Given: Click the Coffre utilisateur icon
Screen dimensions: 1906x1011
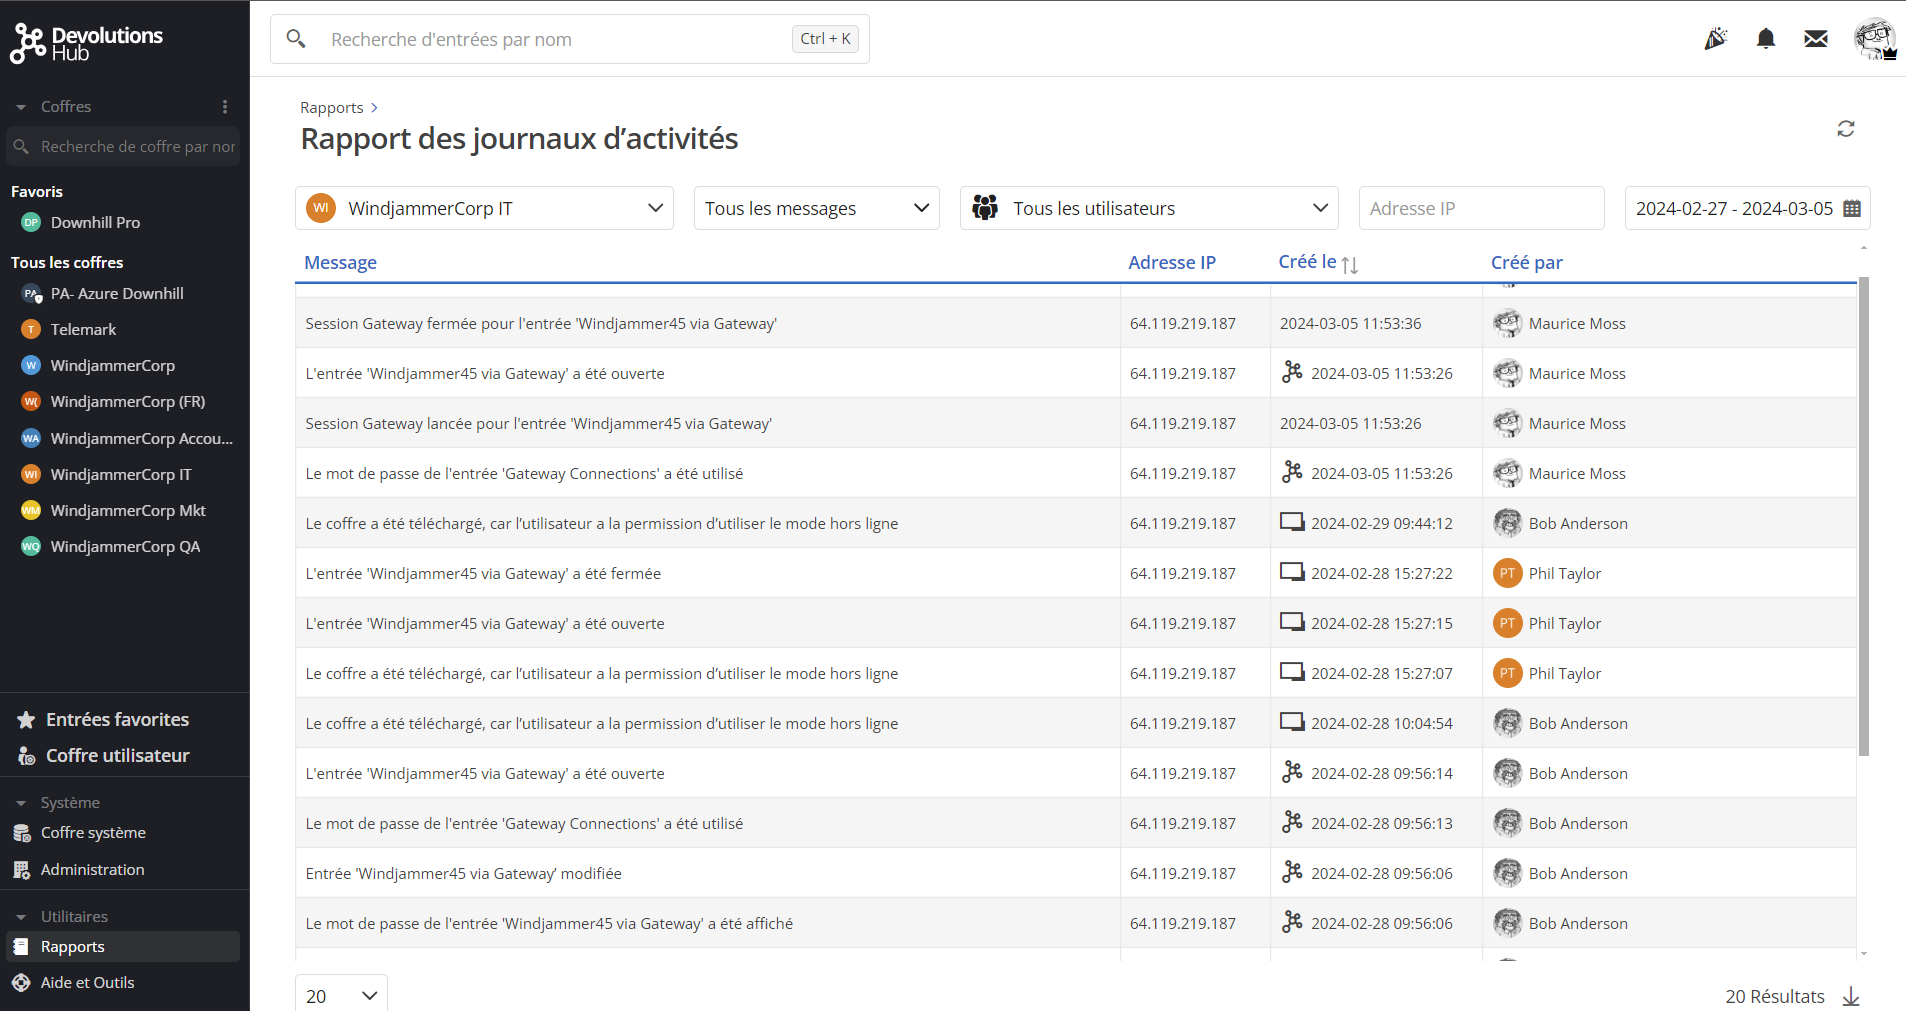Looking at the screenshot, I should click(x=26, y=756).
